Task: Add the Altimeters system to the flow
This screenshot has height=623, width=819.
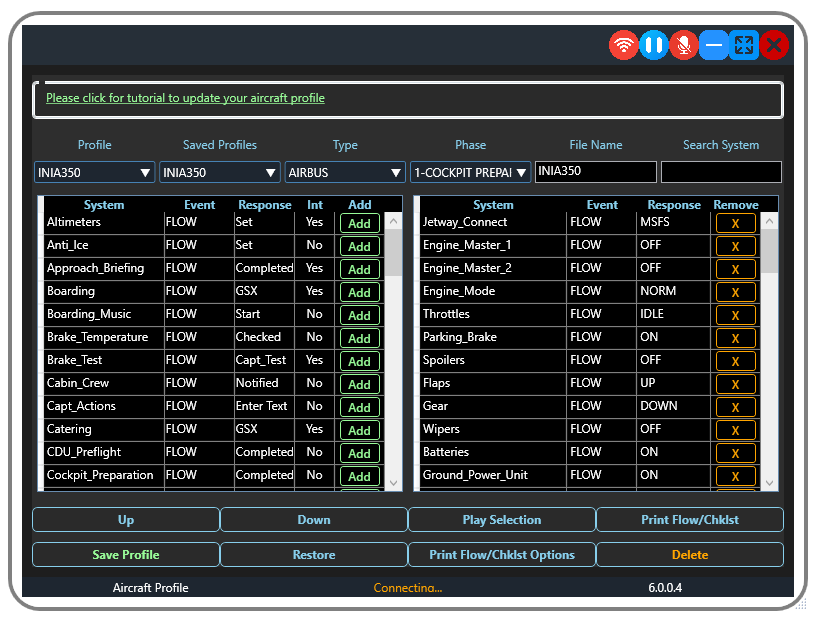Action: (359, 224)
